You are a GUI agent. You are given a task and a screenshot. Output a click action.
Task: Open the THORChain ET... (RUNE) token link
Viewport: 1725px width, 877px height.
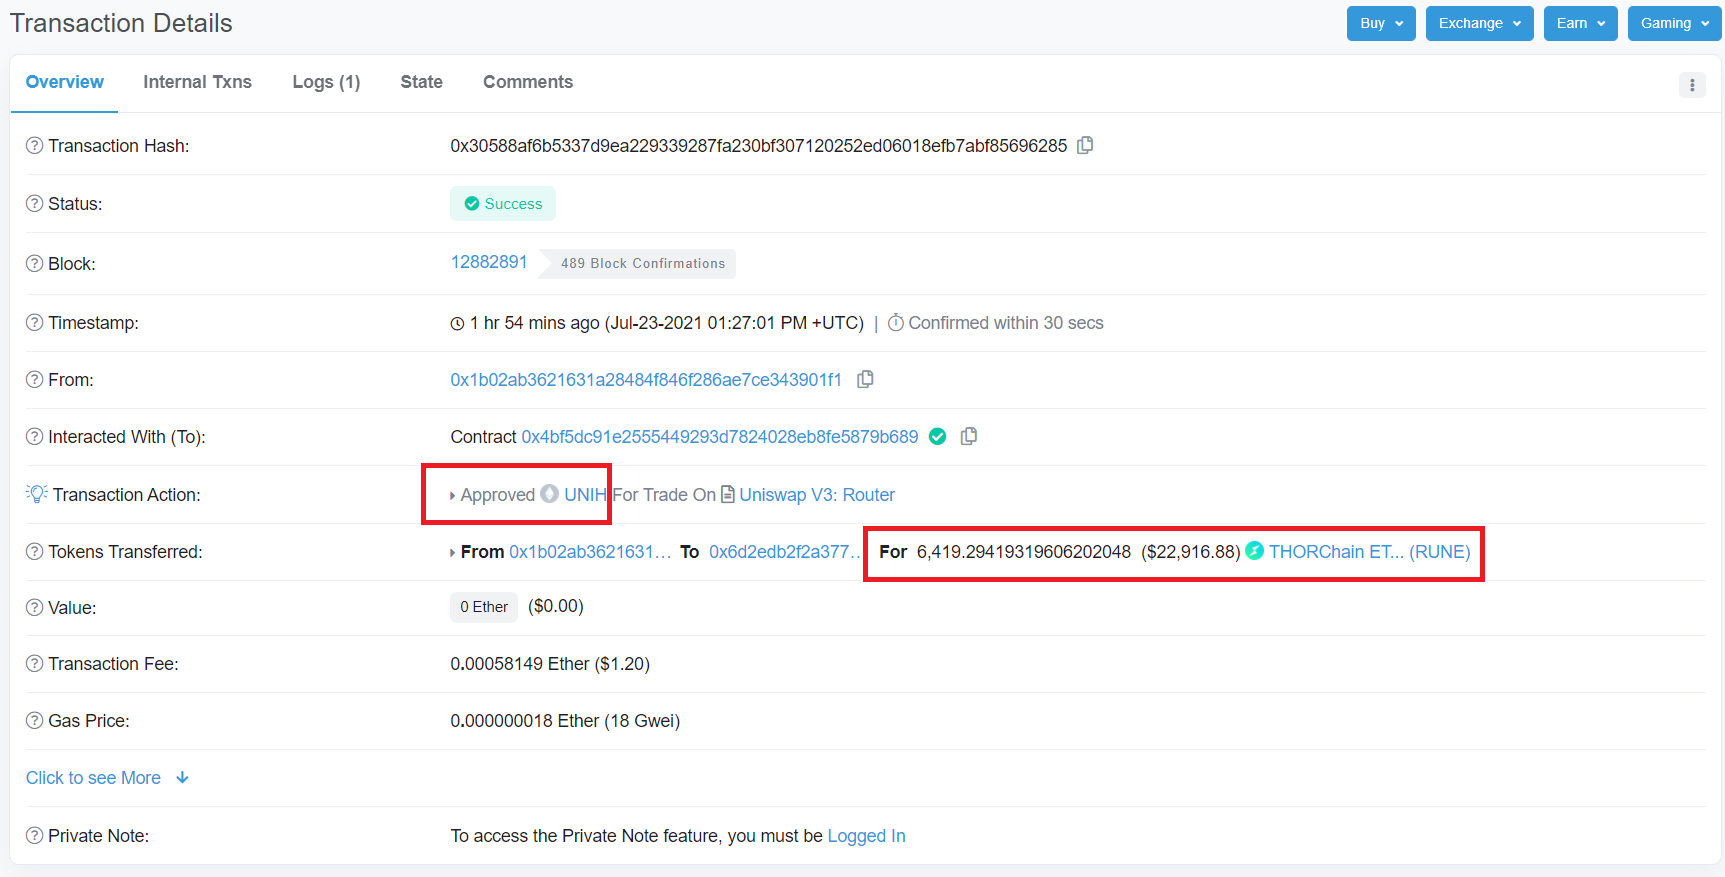(x=1370, y=552)
